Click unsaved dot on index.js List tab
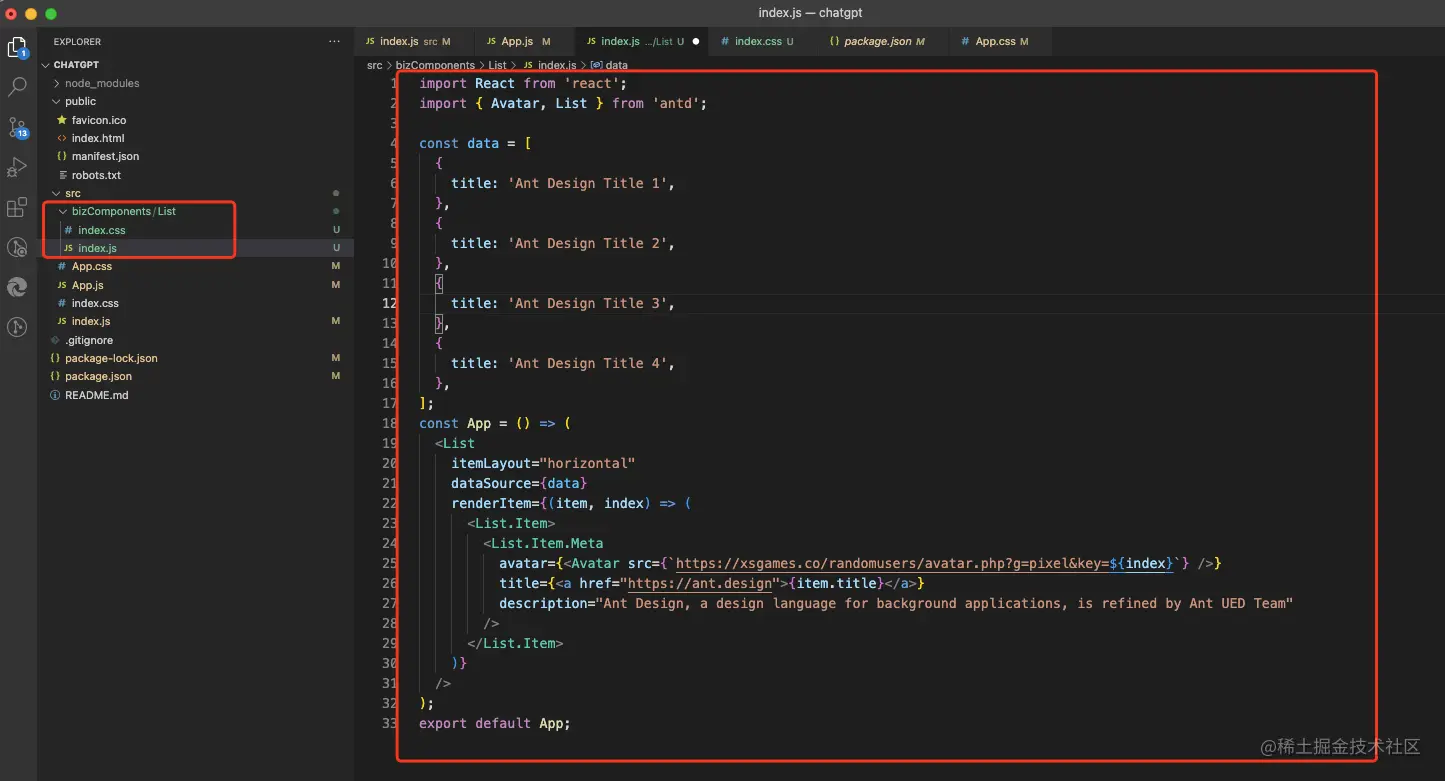 click(x=696, y=41)
